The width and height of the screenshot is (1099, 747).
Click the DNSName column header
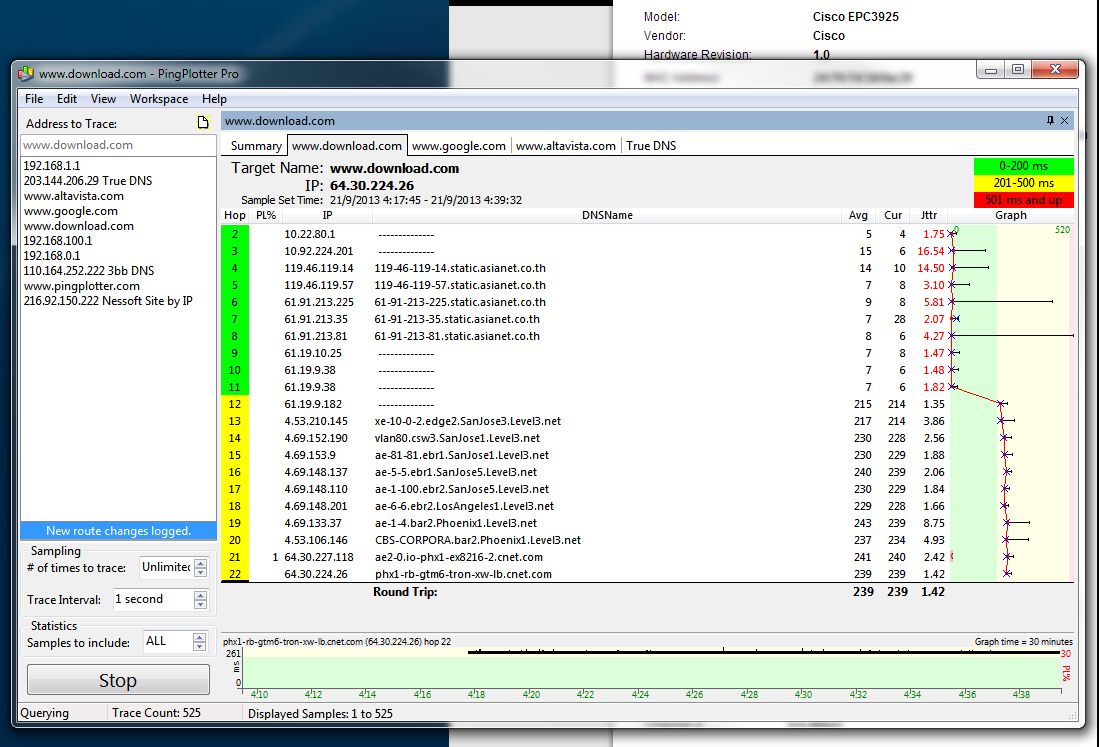(607, 215)
